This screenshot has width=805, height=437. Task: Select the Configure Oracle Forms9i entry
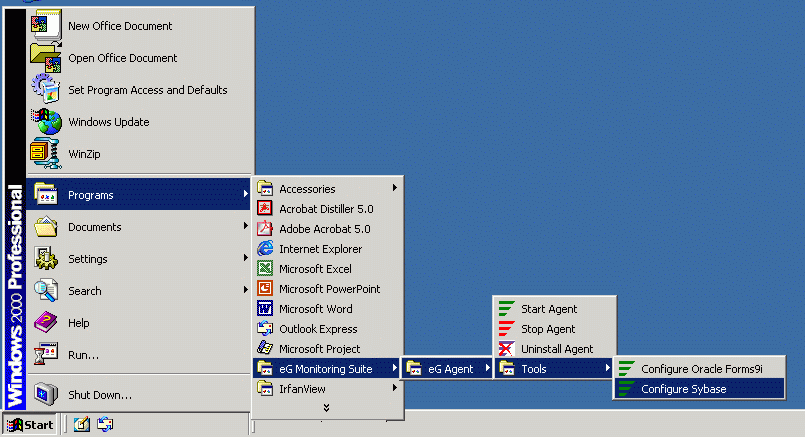pyautogui.click(x=699, y=369)
